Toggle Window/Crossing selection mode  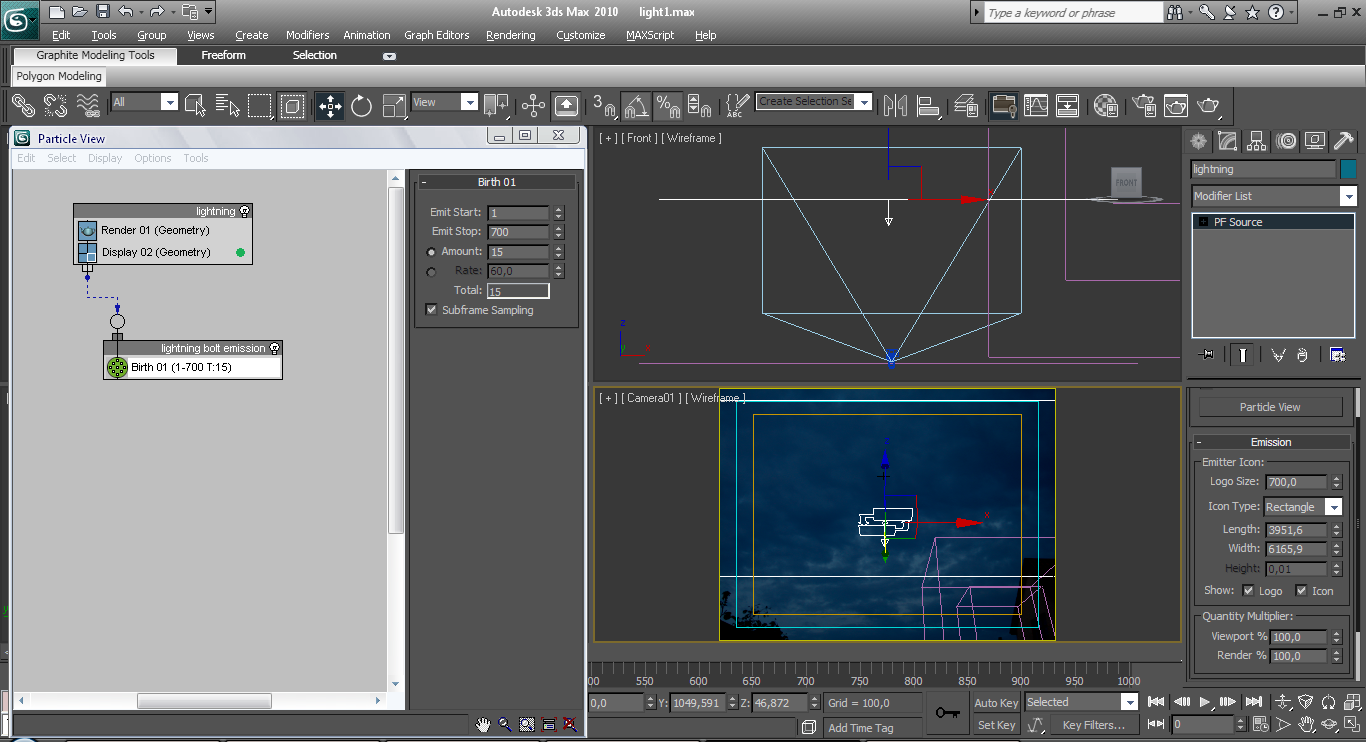292,105
